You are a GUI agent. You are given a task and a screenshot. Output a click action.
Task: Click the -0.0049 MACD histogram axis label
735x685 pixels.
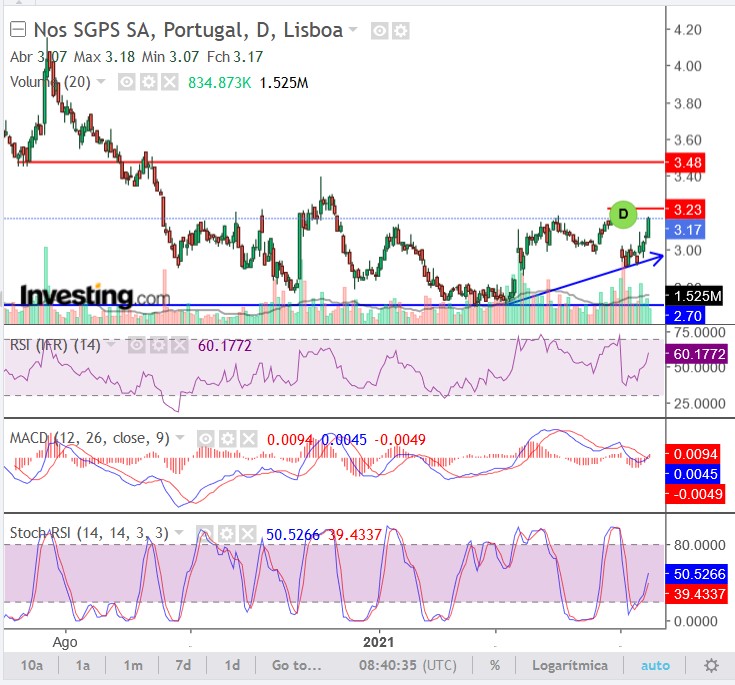click(696, 494)
